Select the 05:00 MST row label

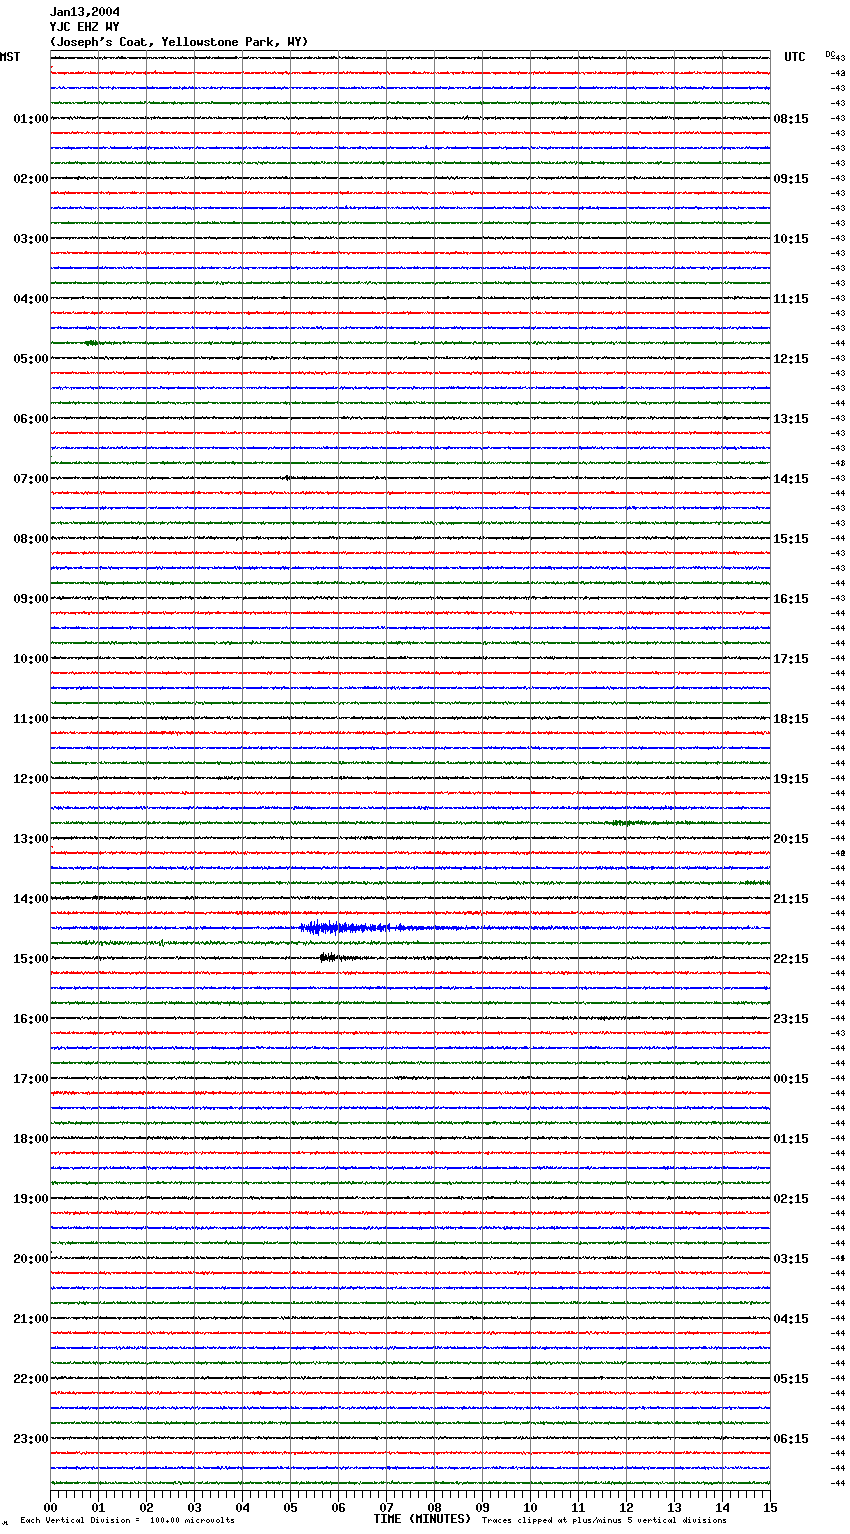31,359
